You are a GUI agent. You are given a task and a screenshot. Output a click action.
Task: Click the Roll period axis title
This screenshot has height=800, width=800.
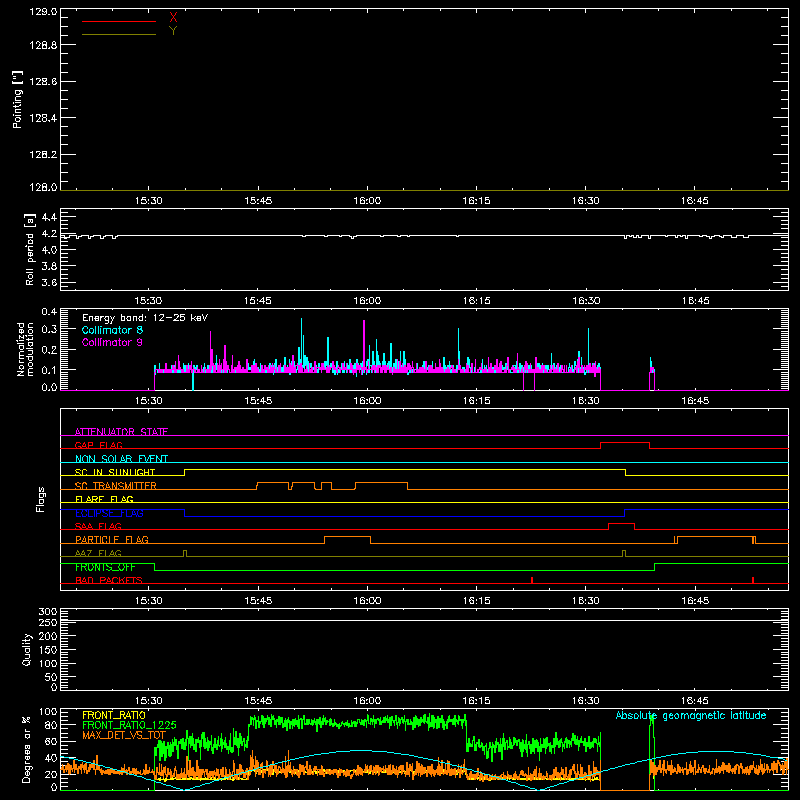[30, 249]
